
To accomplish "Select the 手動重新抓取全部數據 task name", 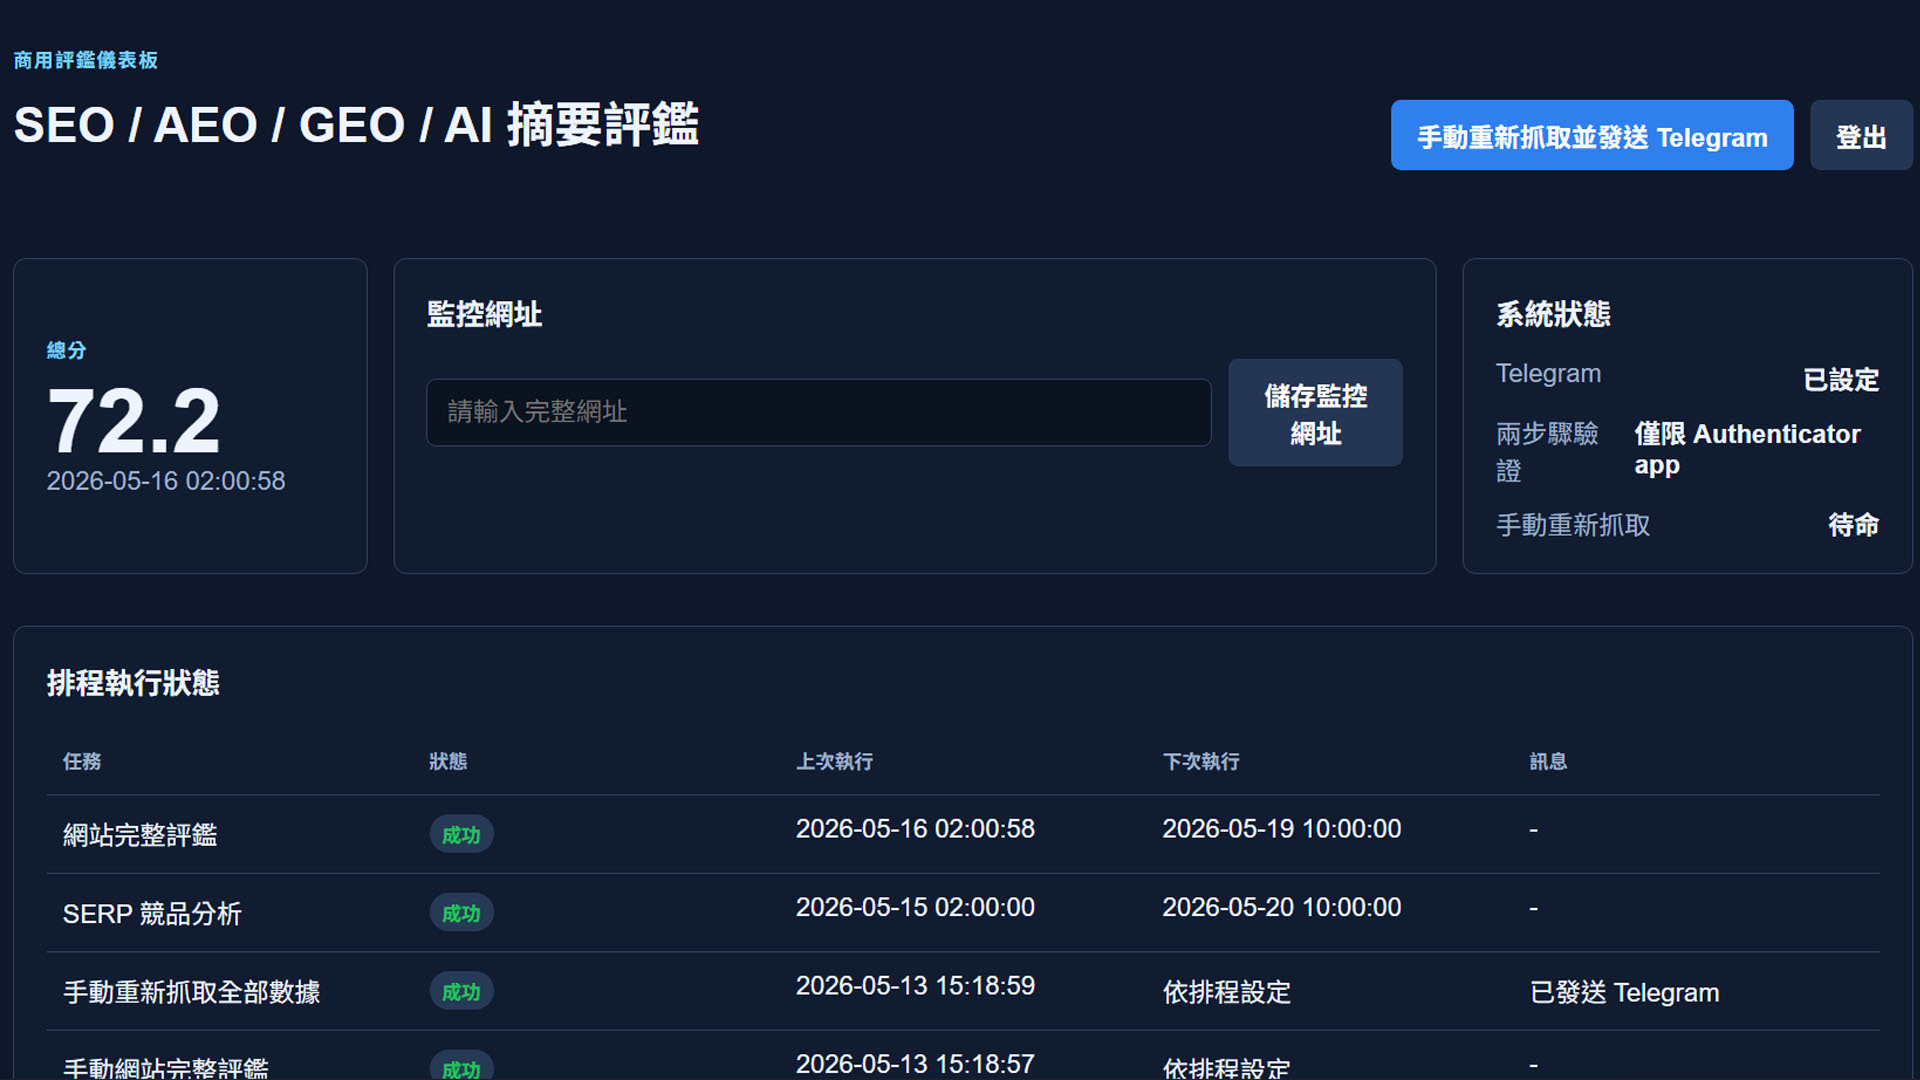I will (x=192, y=992).
